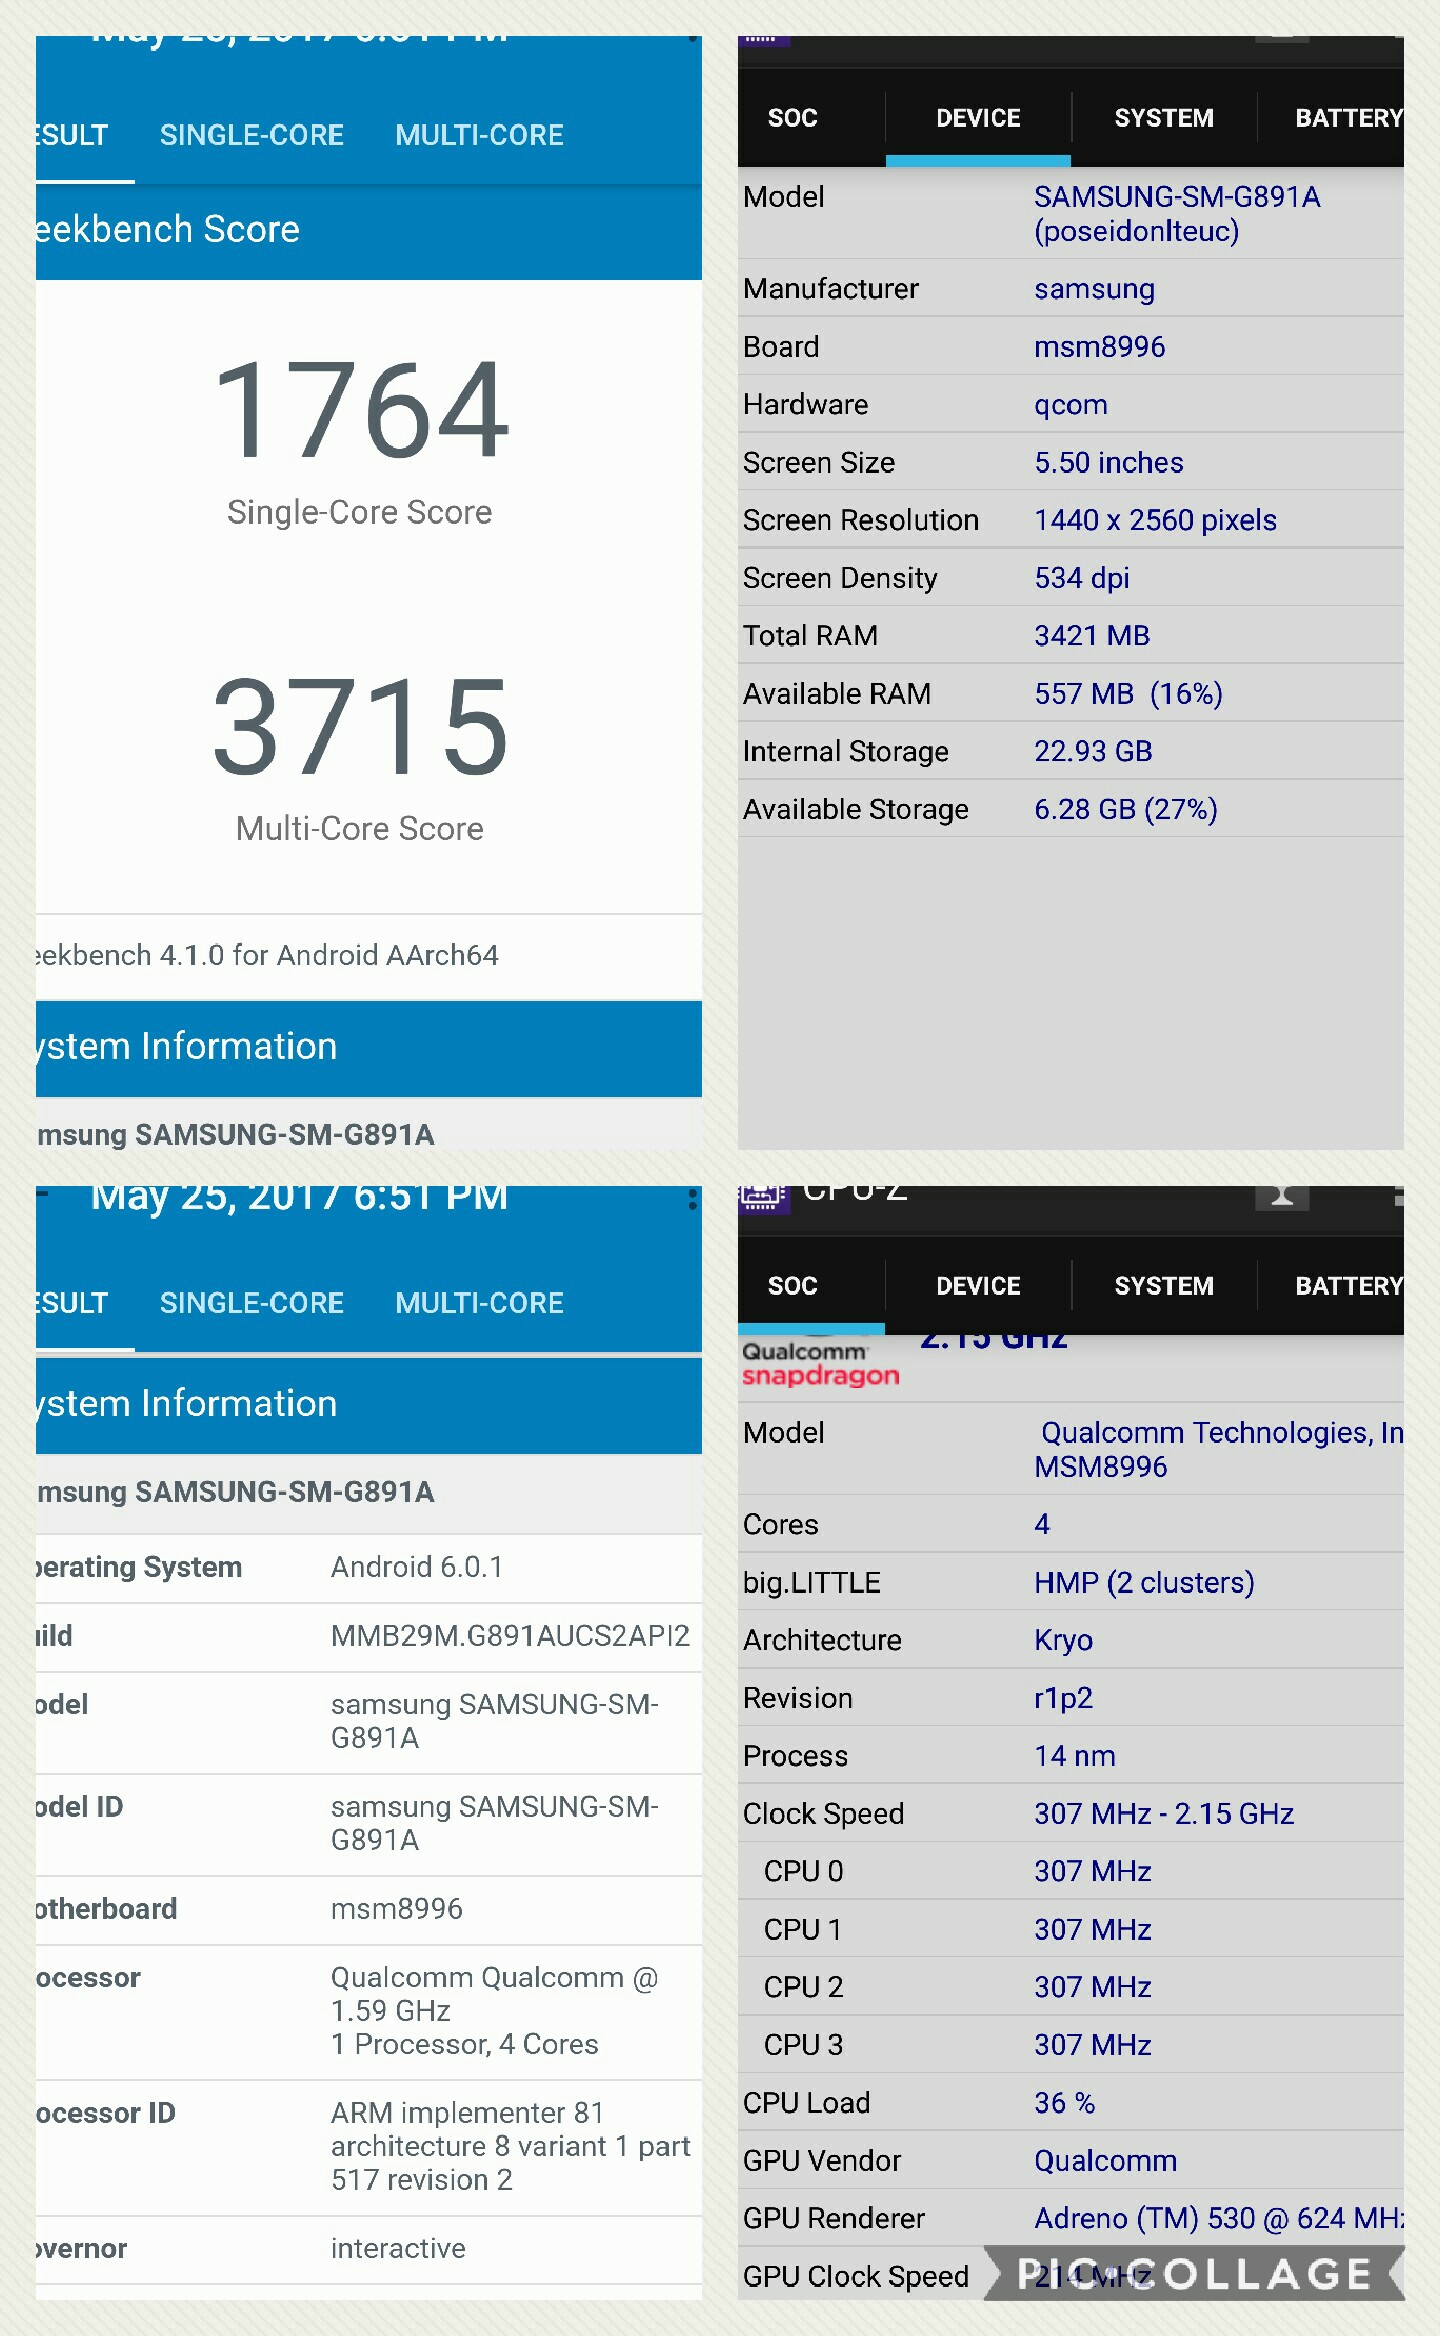Tap the 'Multi-Core Score' label
The image size is (1440, 2336).
point(360,829)
